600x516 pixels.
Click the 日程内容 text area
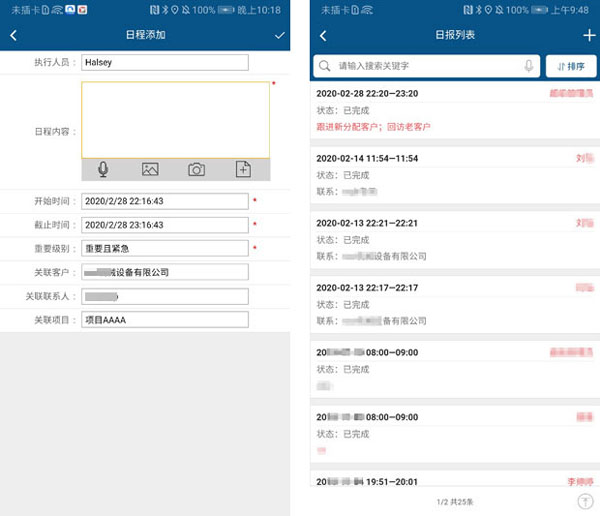coord(175,118)
